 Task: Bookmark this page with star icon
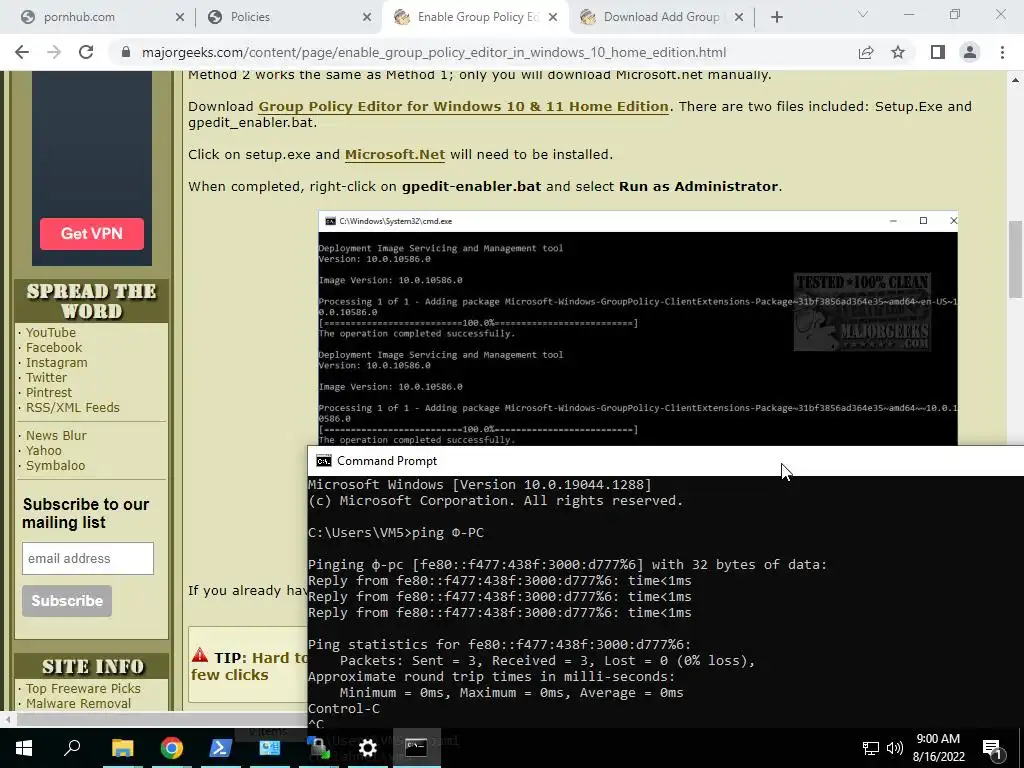click(898, 52)
